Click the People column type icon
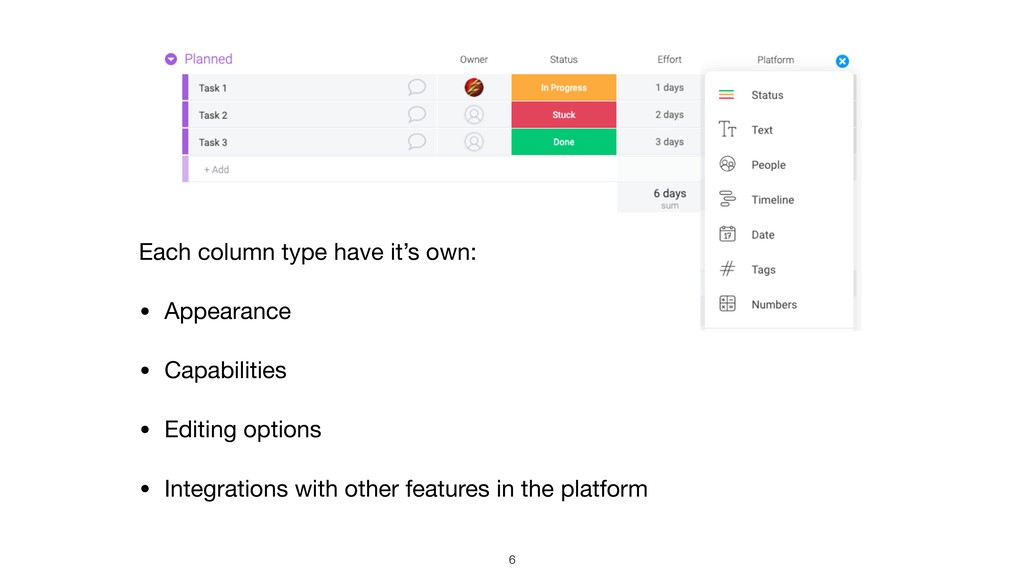1024x576 pixels. point(727,165)
